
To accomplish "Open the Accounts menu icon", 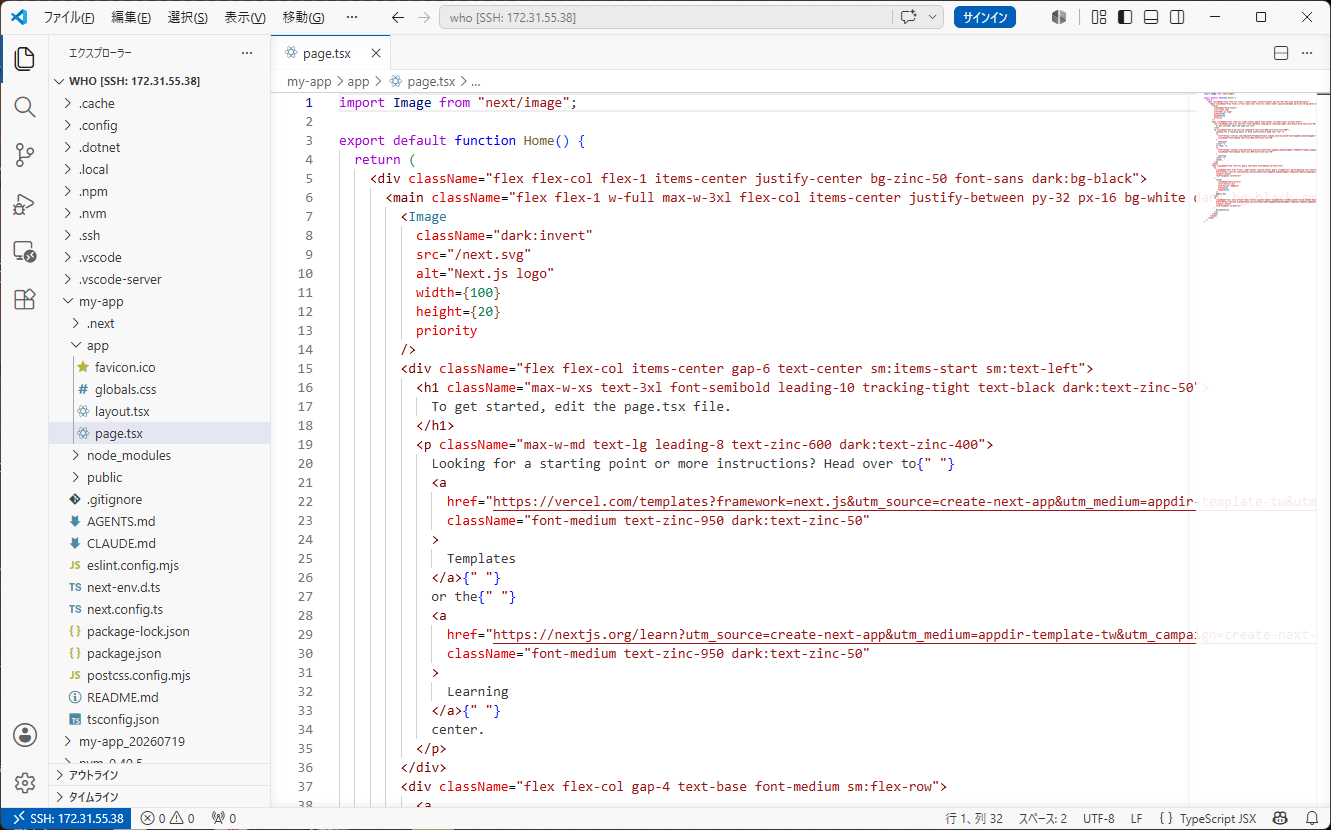I will tap(24, 735).
